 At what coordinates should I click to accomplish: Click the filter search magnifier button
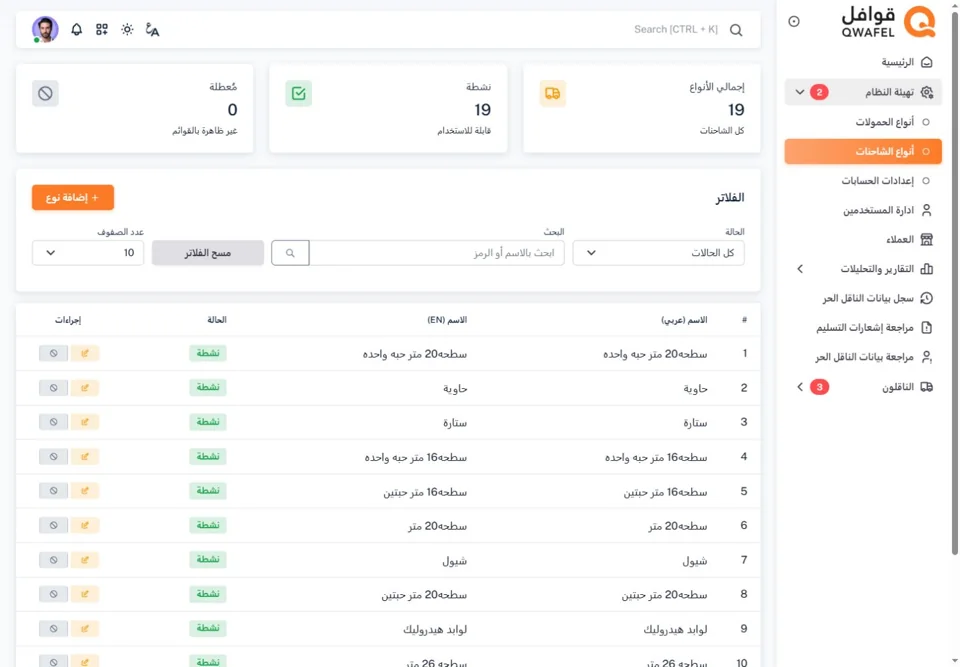[x=290, y=253]
